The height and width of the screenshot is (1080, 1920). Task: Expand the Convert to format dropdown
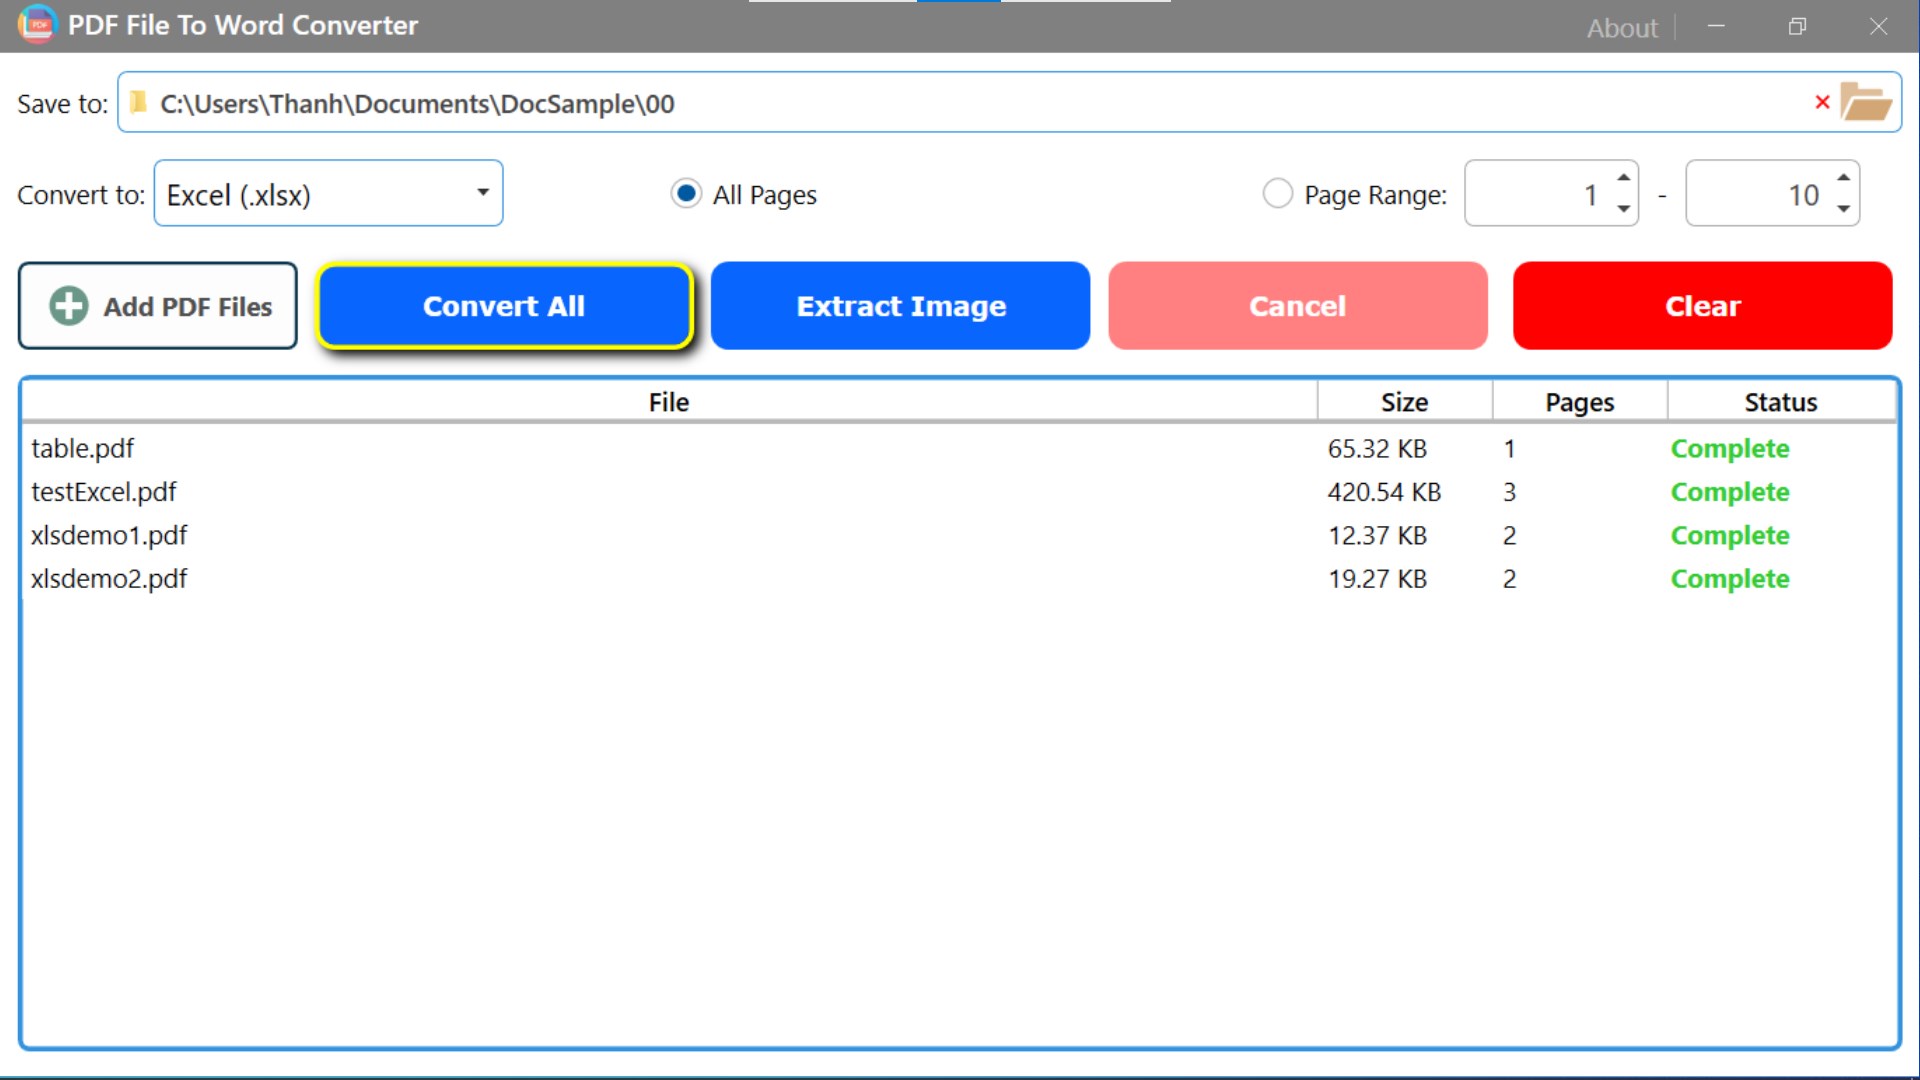(328, 193)
